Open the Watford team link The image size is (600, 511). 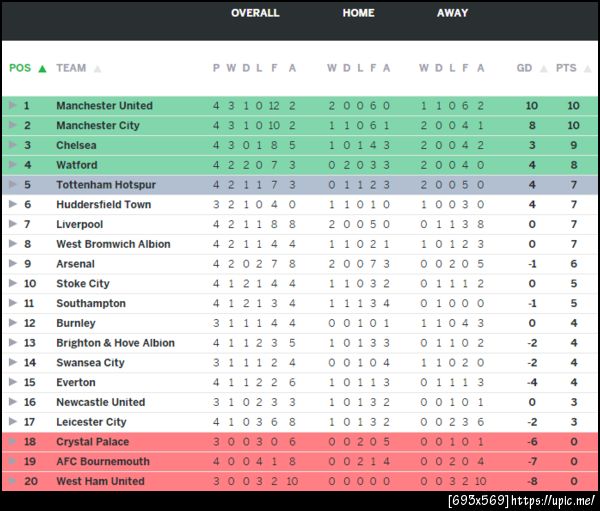76,165
